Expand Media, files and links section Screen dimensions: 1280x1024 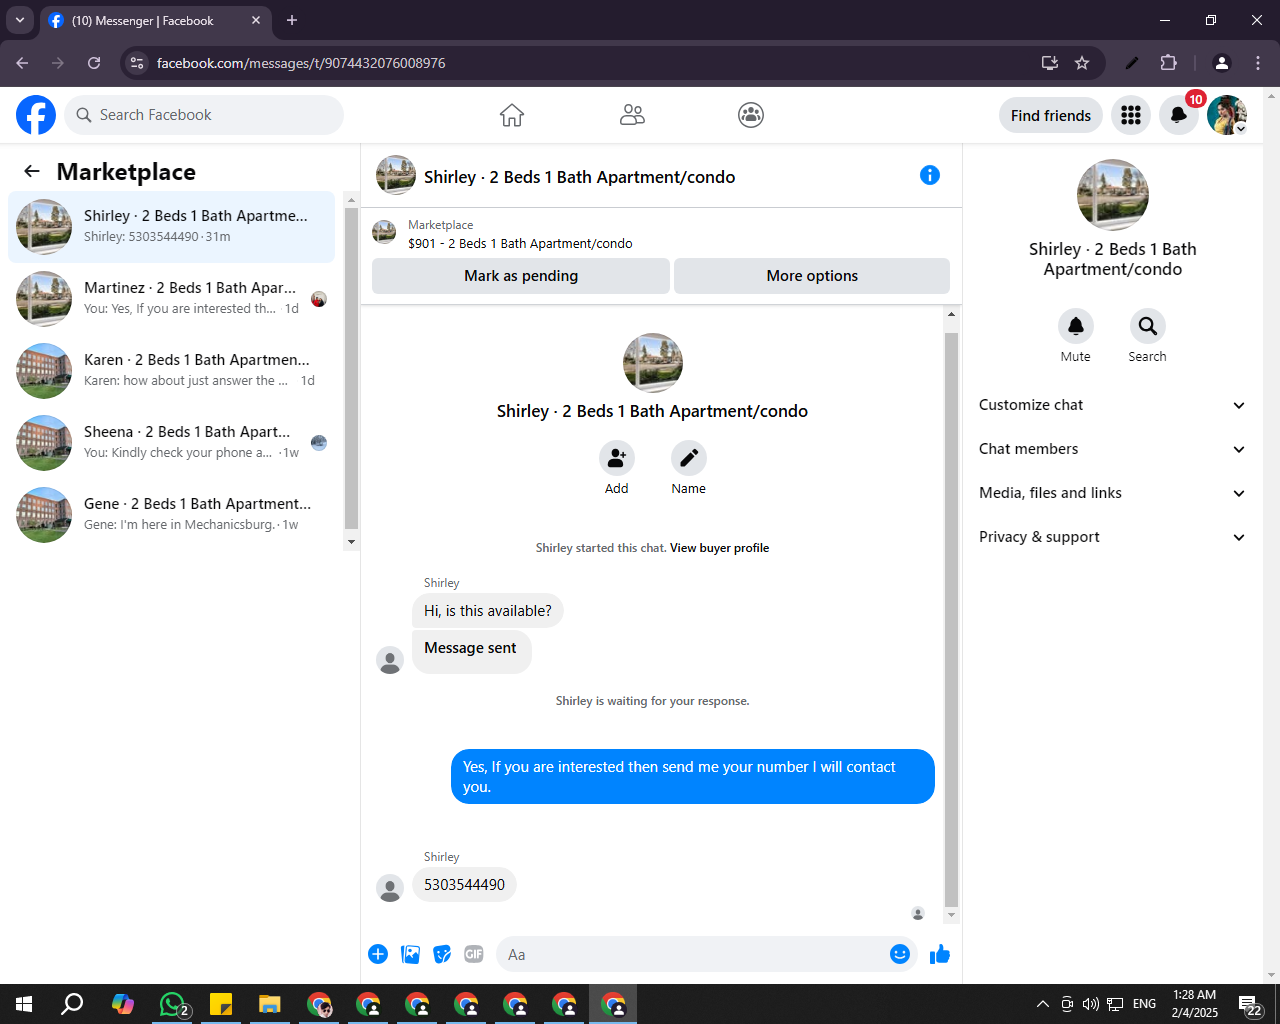[x=1113, y=493]
